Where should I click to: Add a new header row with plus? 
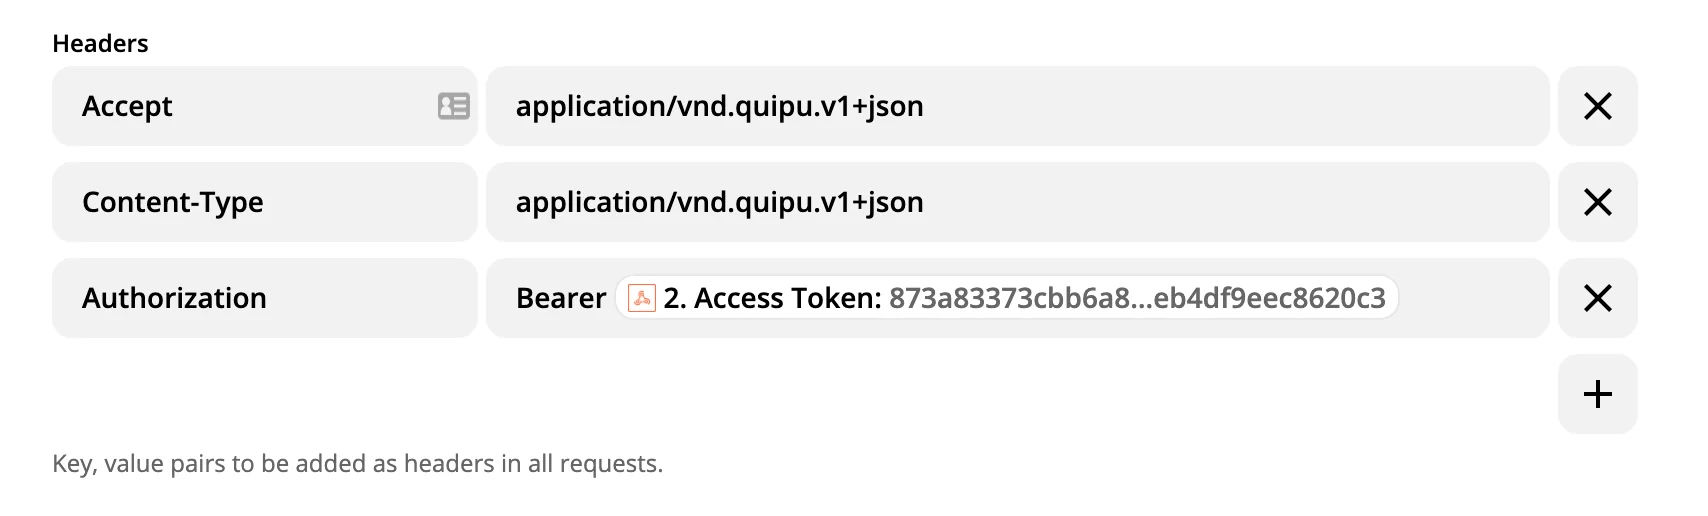[x=1597, y=394]
